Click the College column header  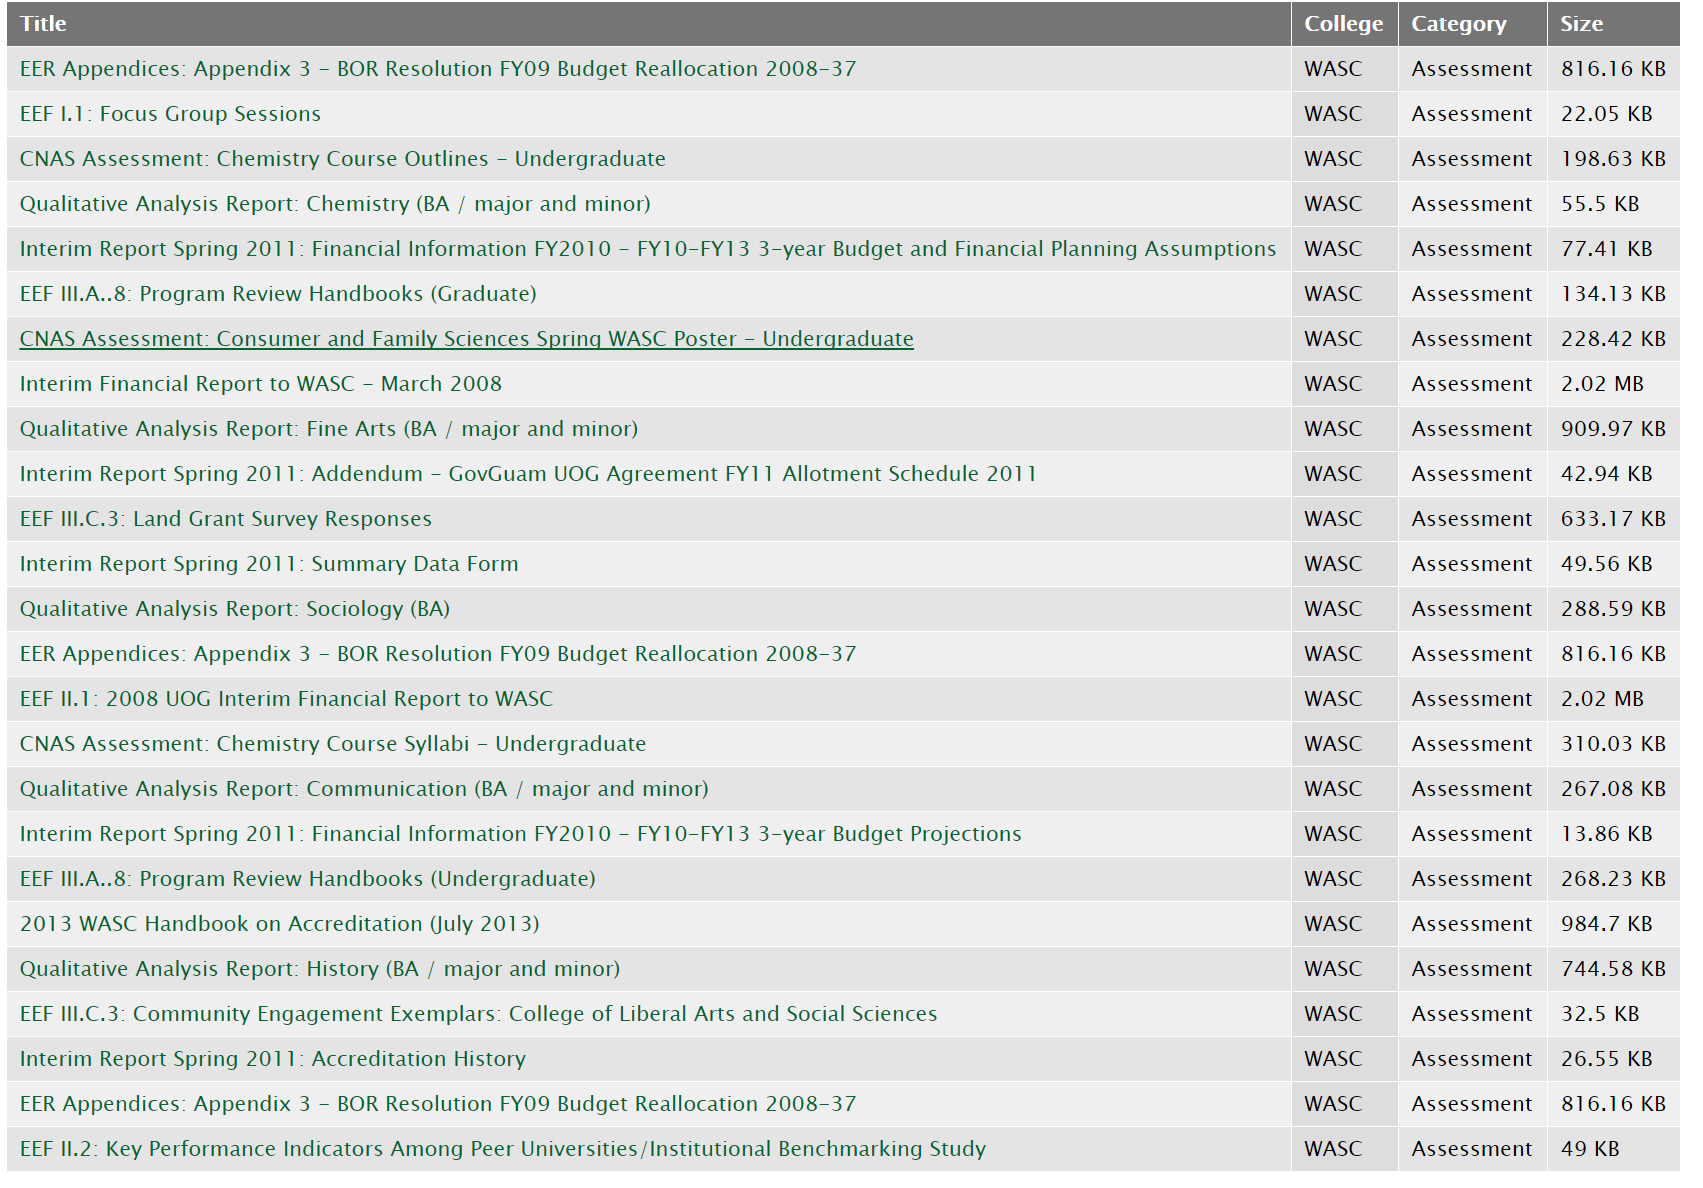1343,24
